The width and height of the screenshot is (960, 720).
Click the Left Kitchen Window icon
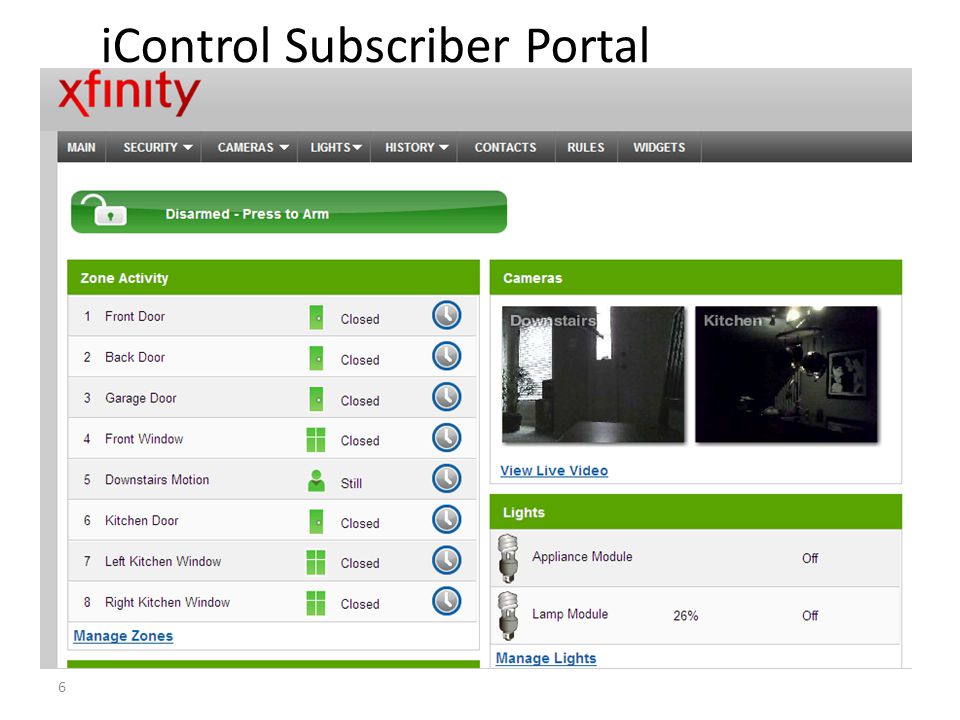point(316,562)
